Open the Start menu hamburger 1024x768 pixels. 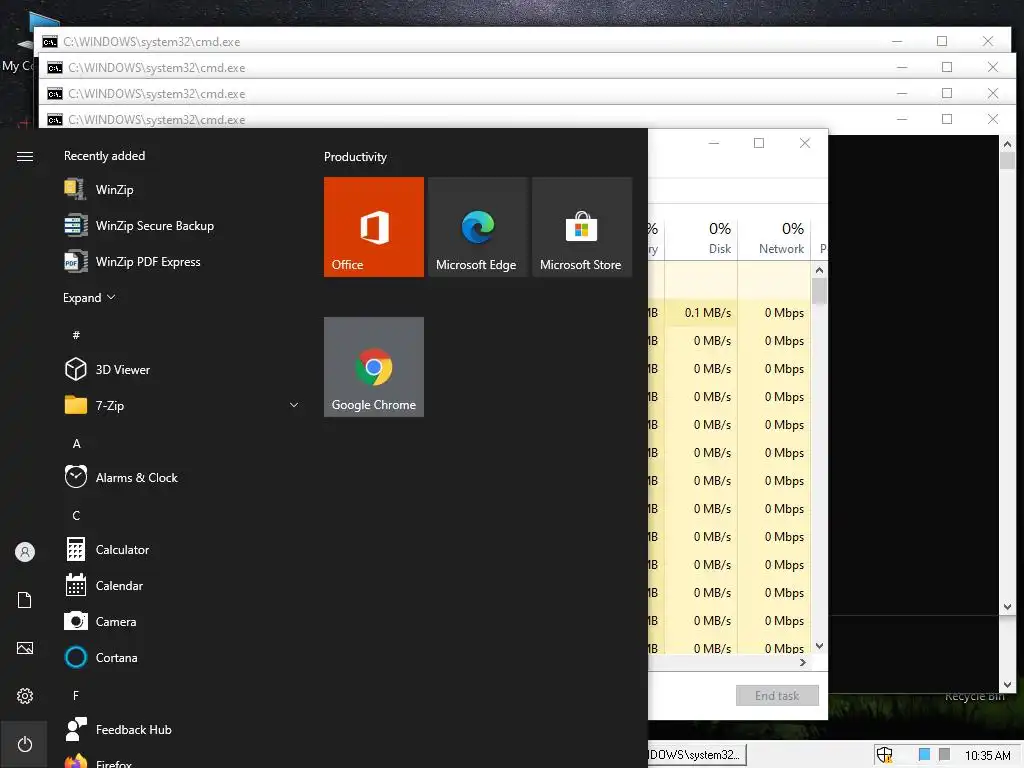(25, 156)
